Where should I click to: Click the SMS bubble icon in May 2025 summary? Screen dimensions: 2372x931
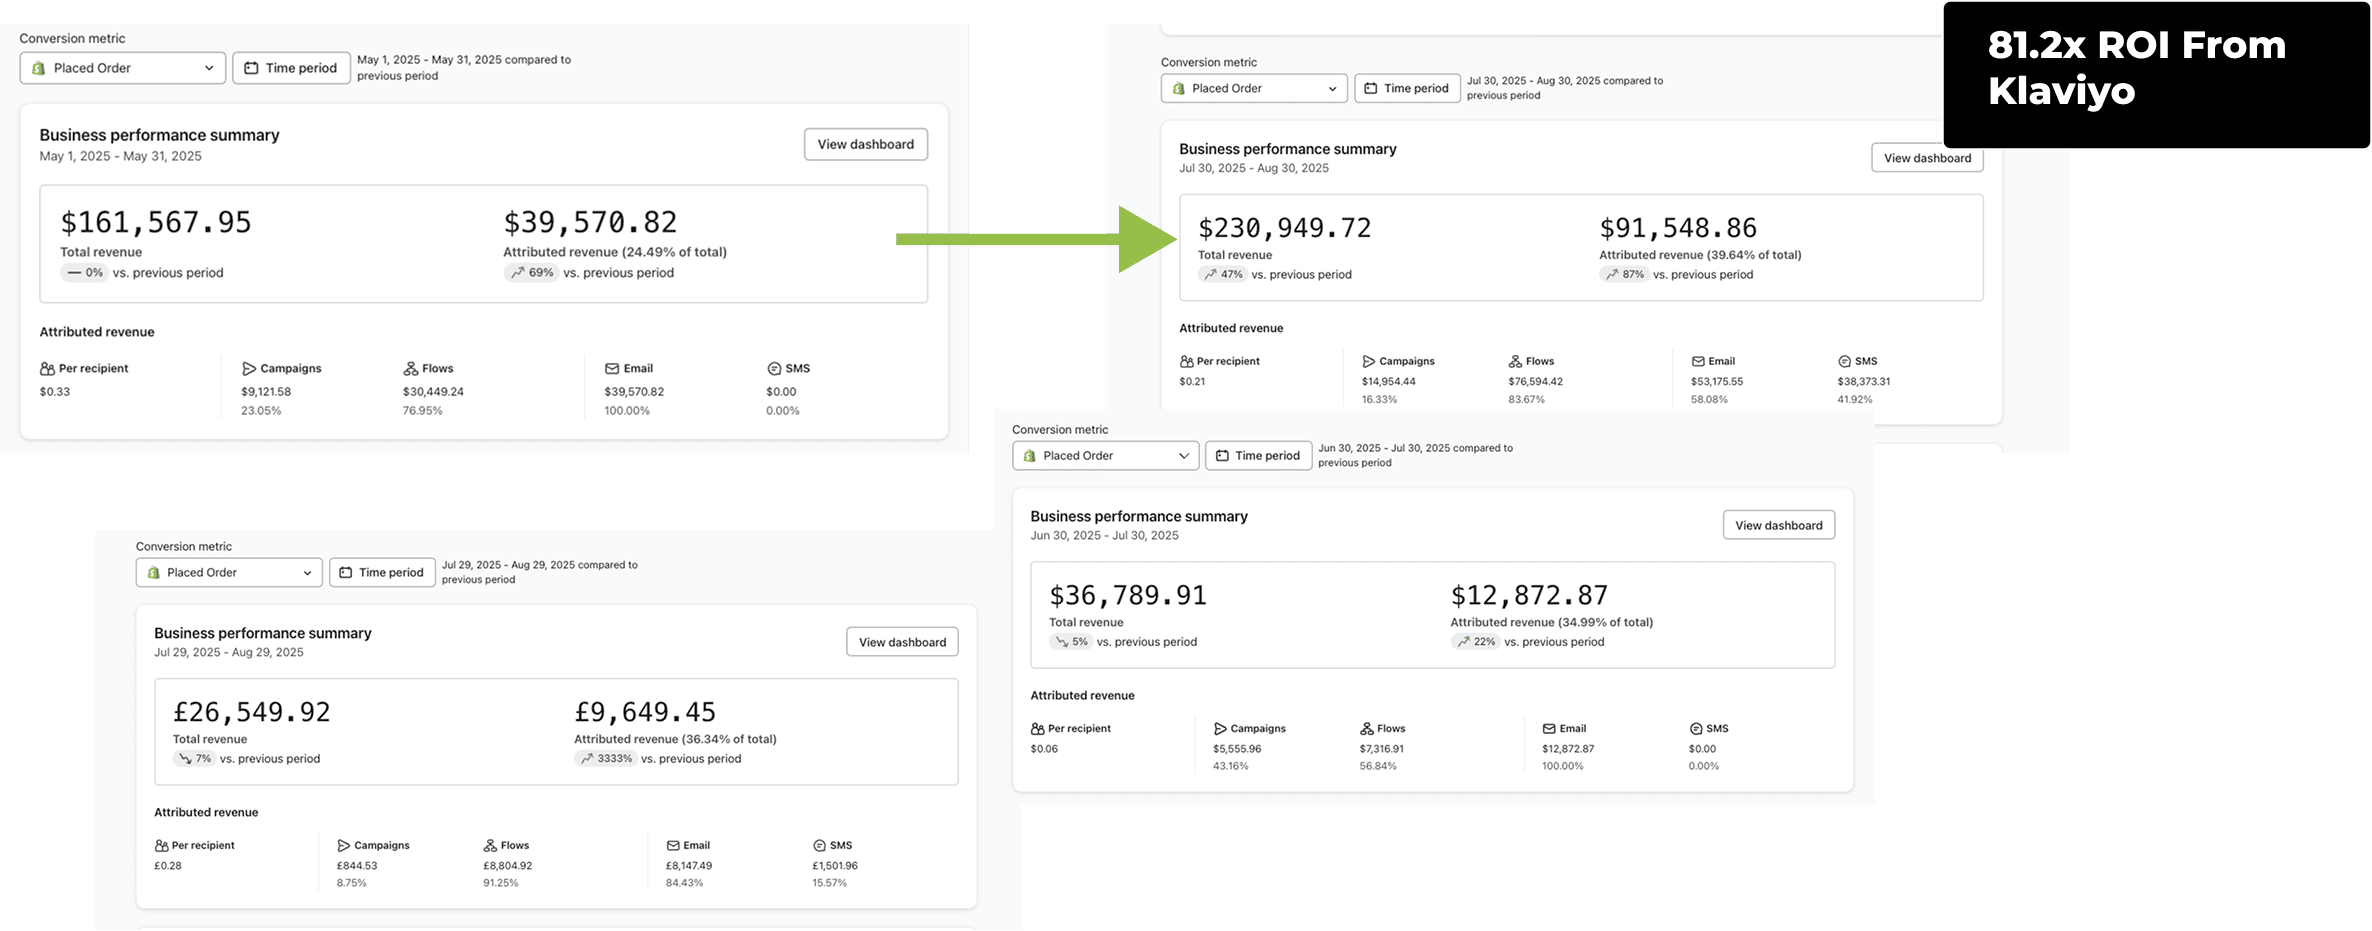coord(774,369)
